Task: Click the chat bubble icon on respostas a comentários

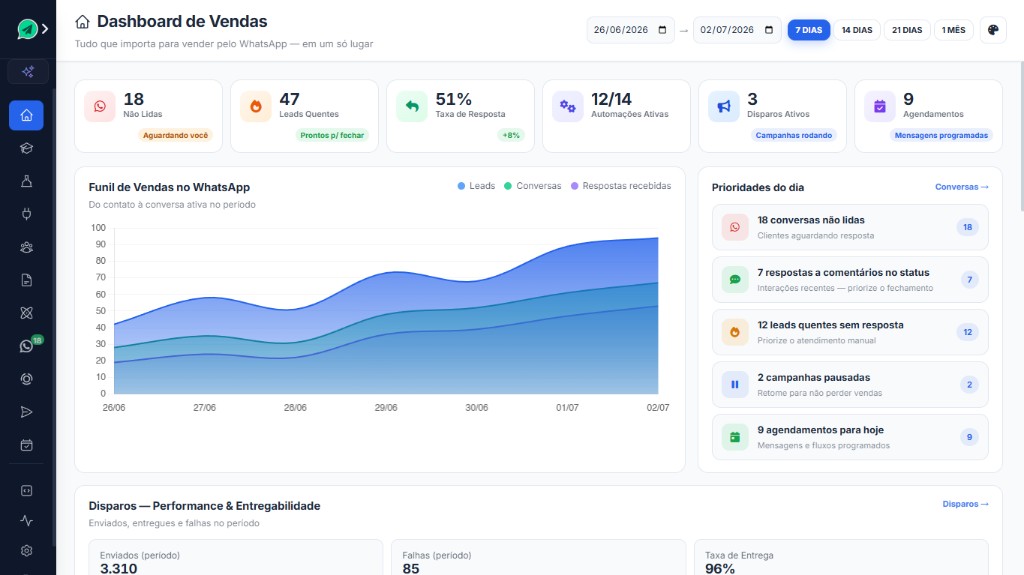Action: (x=735, y=280)
